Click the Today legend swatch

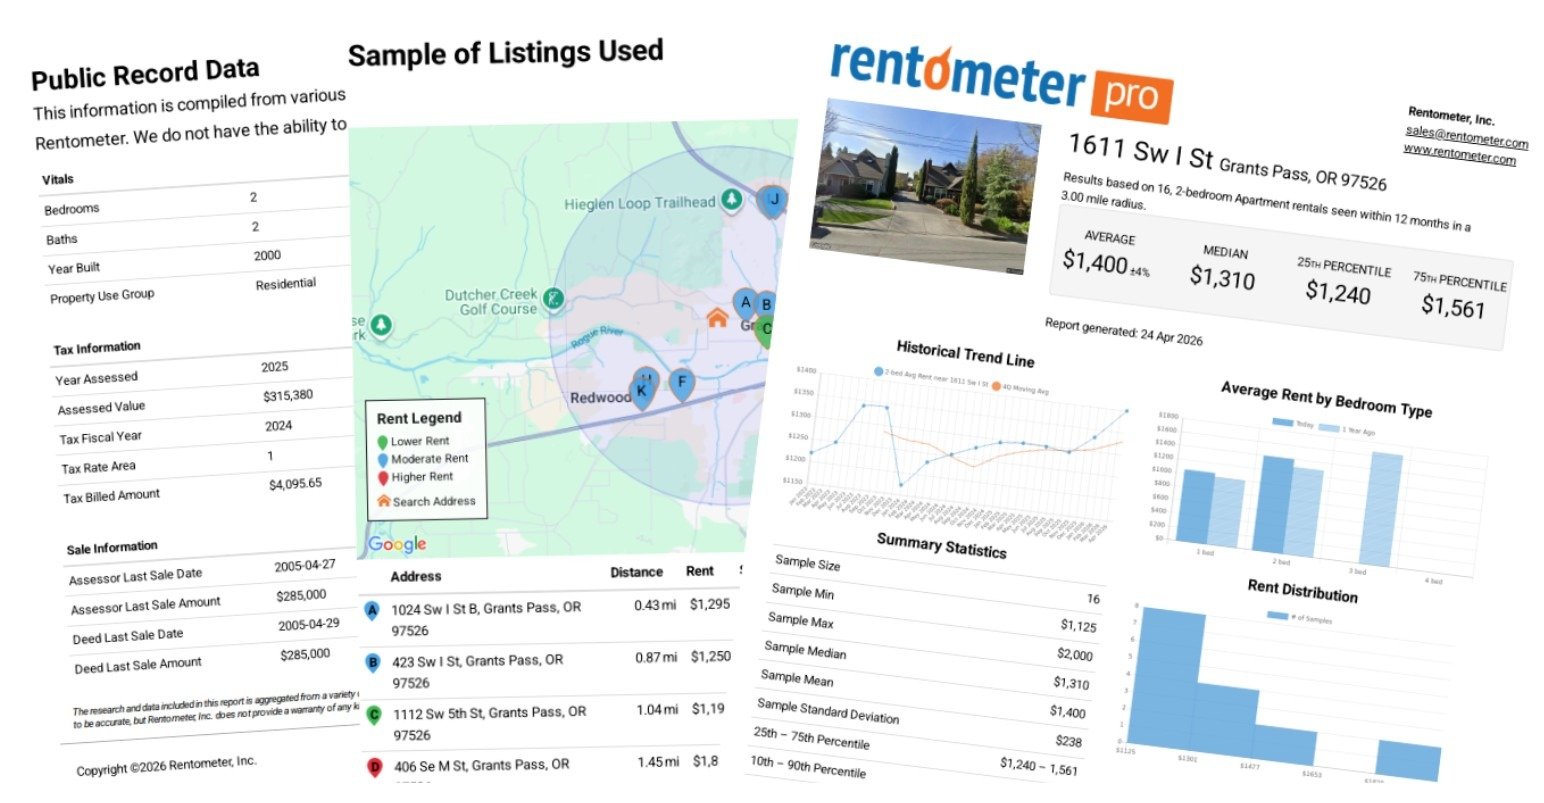1283,422
